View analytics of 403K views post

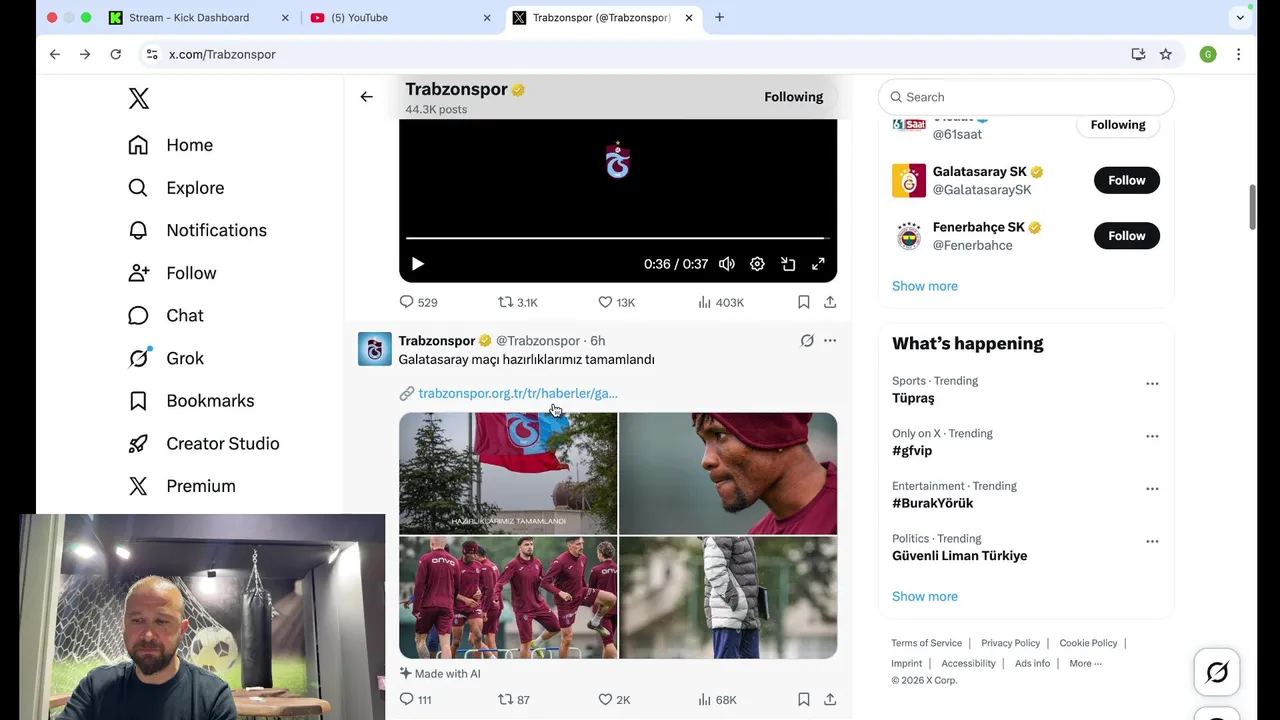tap(720, 302)
